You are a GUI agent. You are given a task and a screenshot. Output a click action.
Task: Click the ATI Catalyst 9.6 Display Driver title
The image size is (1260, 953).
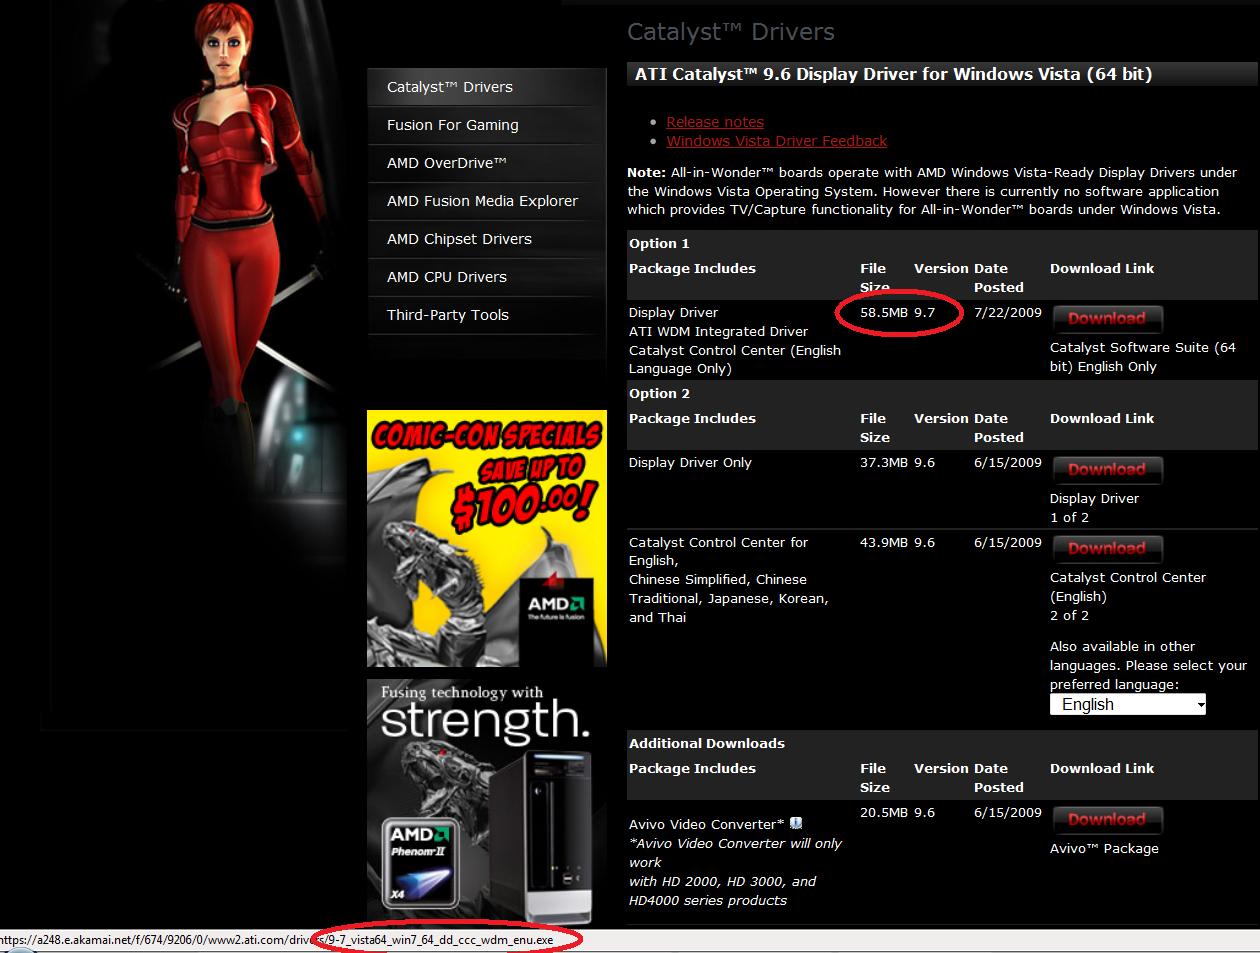[x=894, y=74]
